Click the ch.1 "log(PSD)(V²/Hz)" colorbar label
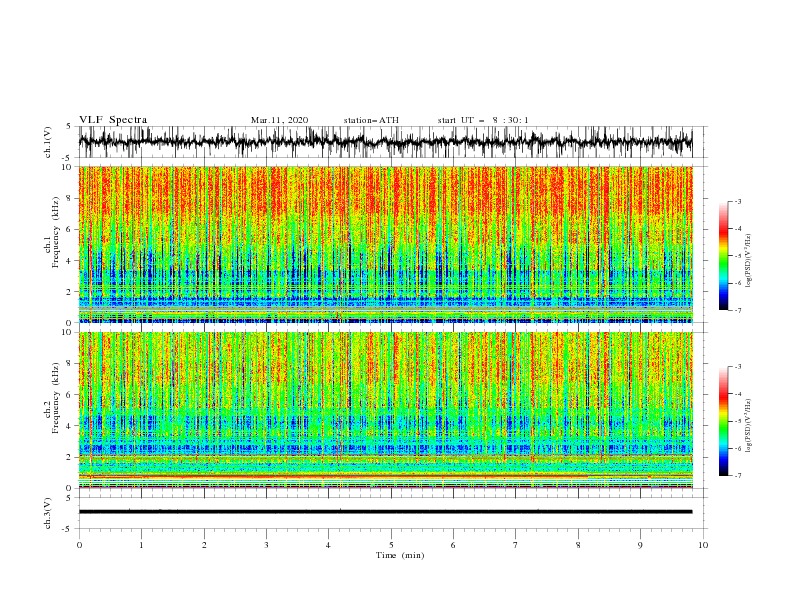The height and width of the screenshot is (612, 792). [x=749, y=261]
